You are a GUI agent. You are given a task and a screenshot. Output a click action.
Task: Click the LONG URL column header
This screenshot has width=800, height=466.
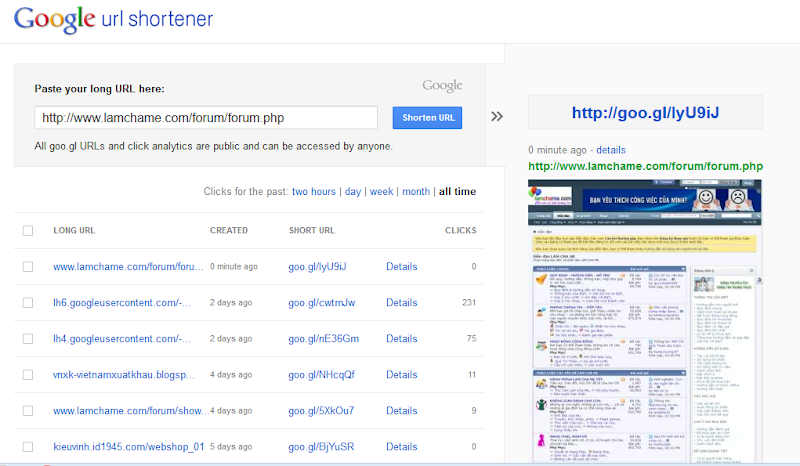tap(74, 230)
